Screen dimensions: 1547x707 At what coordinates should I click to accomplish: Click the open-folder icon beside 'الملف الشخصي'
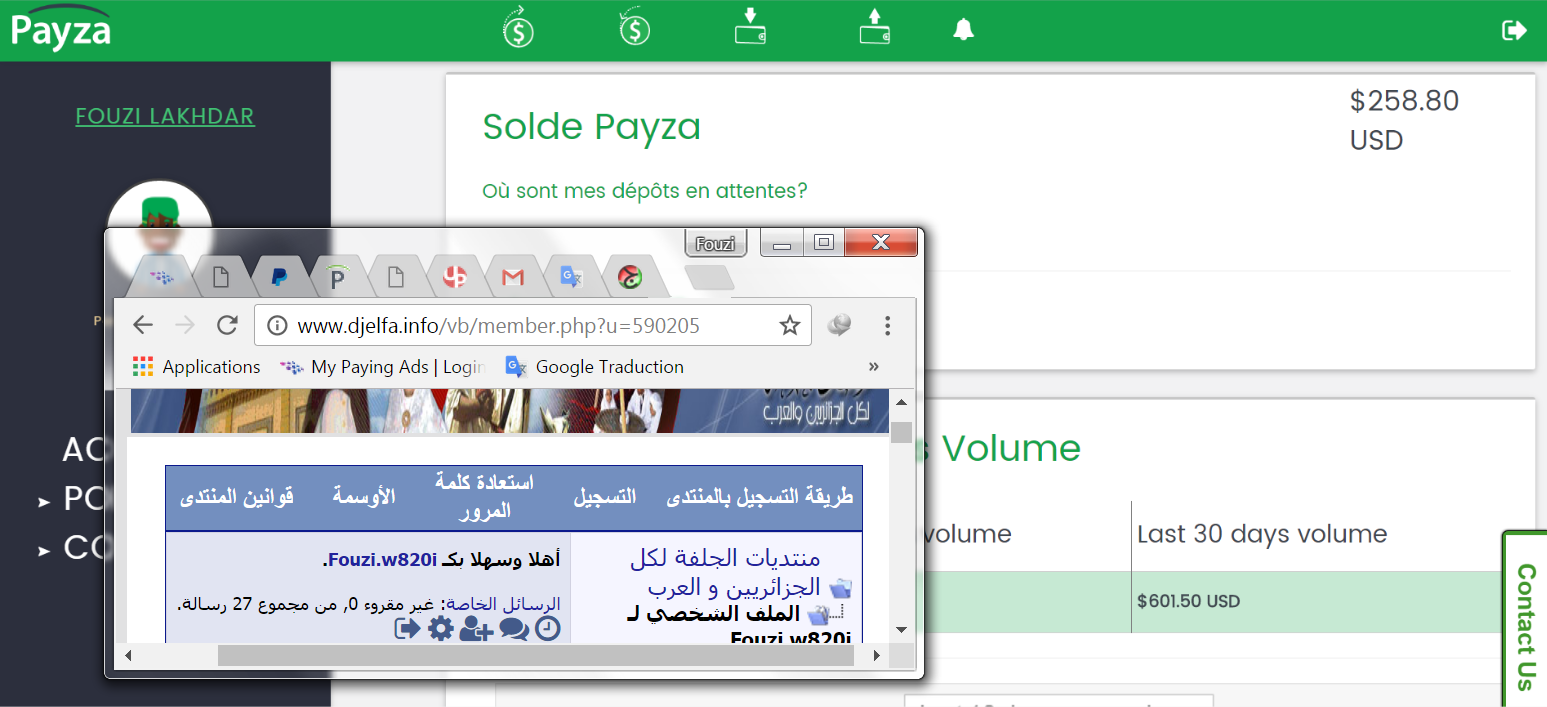coord(818,615)
